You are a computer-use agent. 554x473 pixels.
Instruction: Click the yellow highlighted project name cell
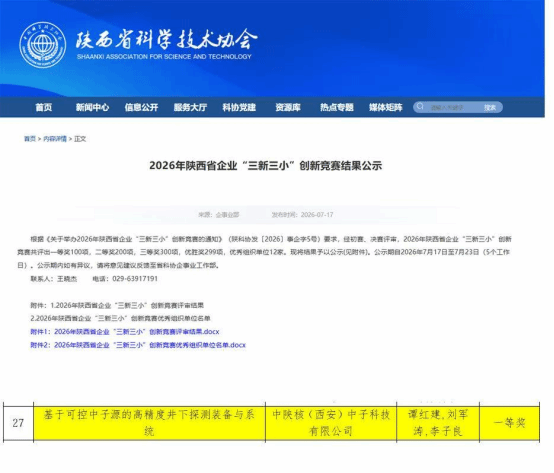coord(149,423)
